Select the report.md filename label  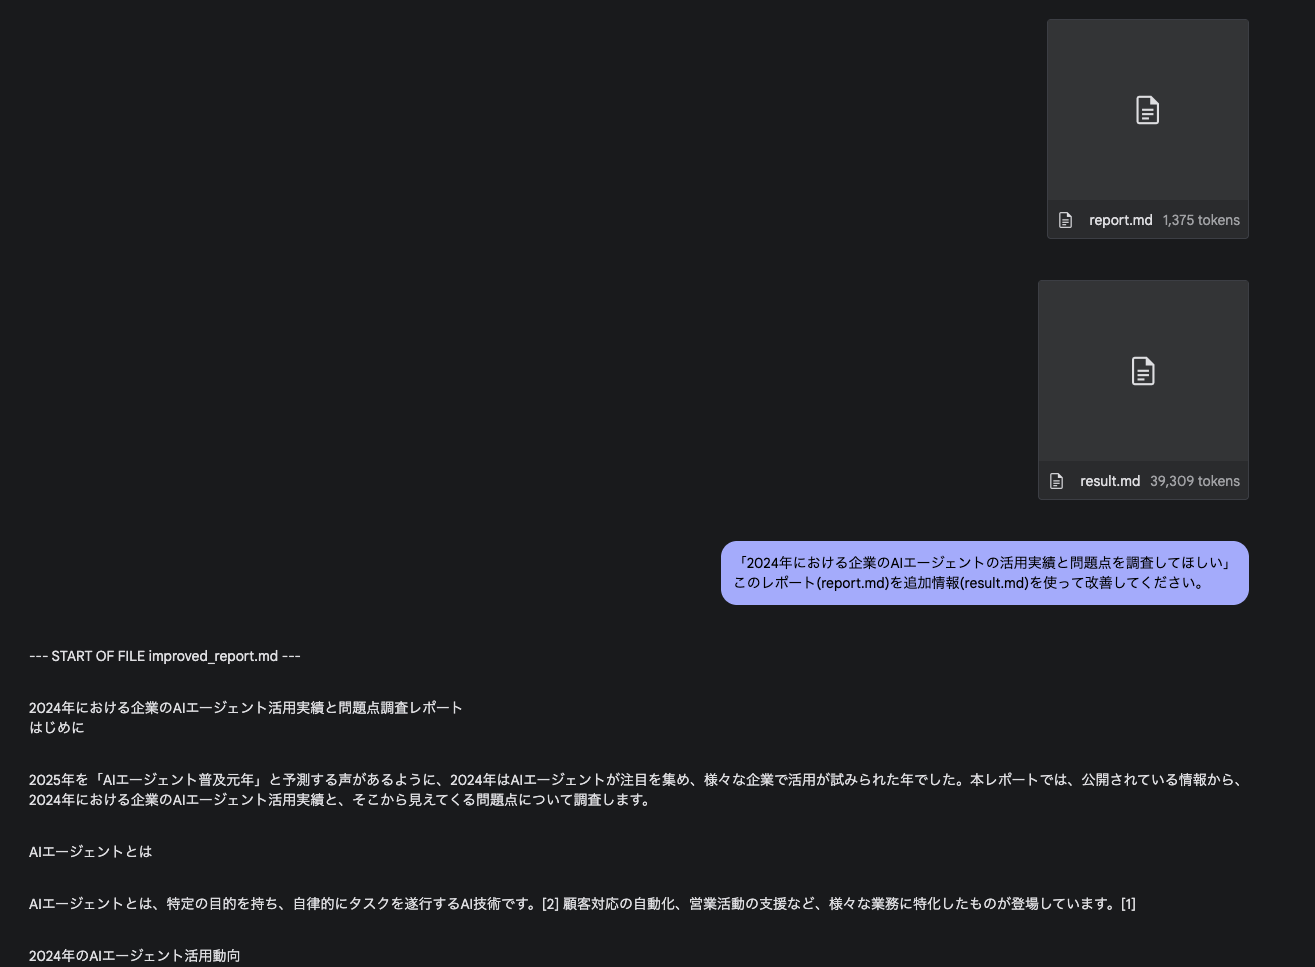[1120, 220]
